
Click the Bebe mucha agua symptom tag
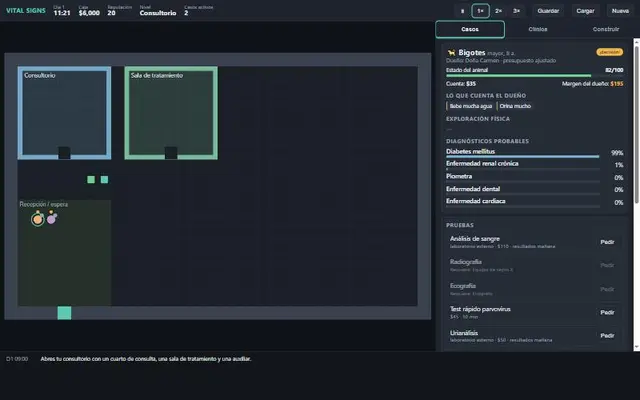pos(470,106)
